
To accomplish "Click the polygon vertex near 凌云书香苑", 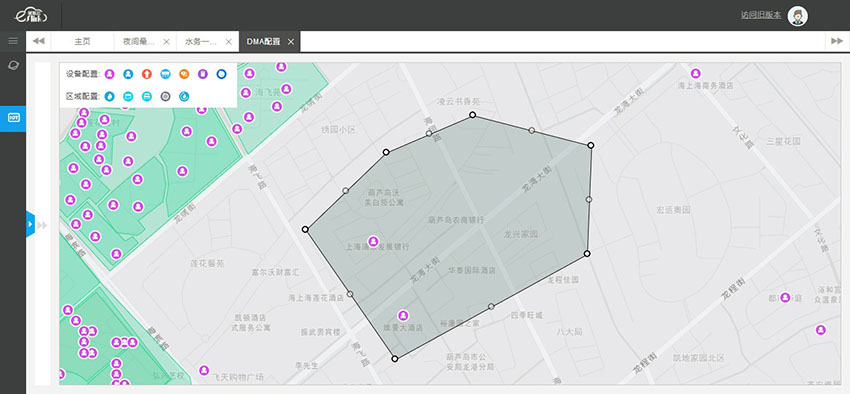I will click(473, 114).
